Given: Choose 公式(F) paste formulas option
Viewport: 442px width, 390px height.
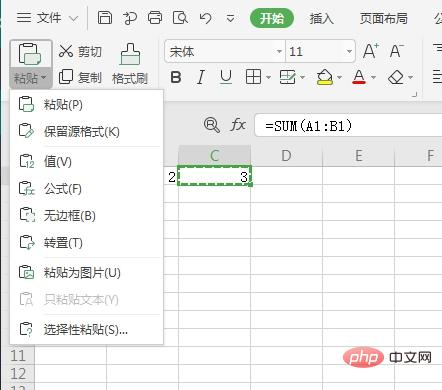Looking at the screenshot, I should [x=87, y=189].
